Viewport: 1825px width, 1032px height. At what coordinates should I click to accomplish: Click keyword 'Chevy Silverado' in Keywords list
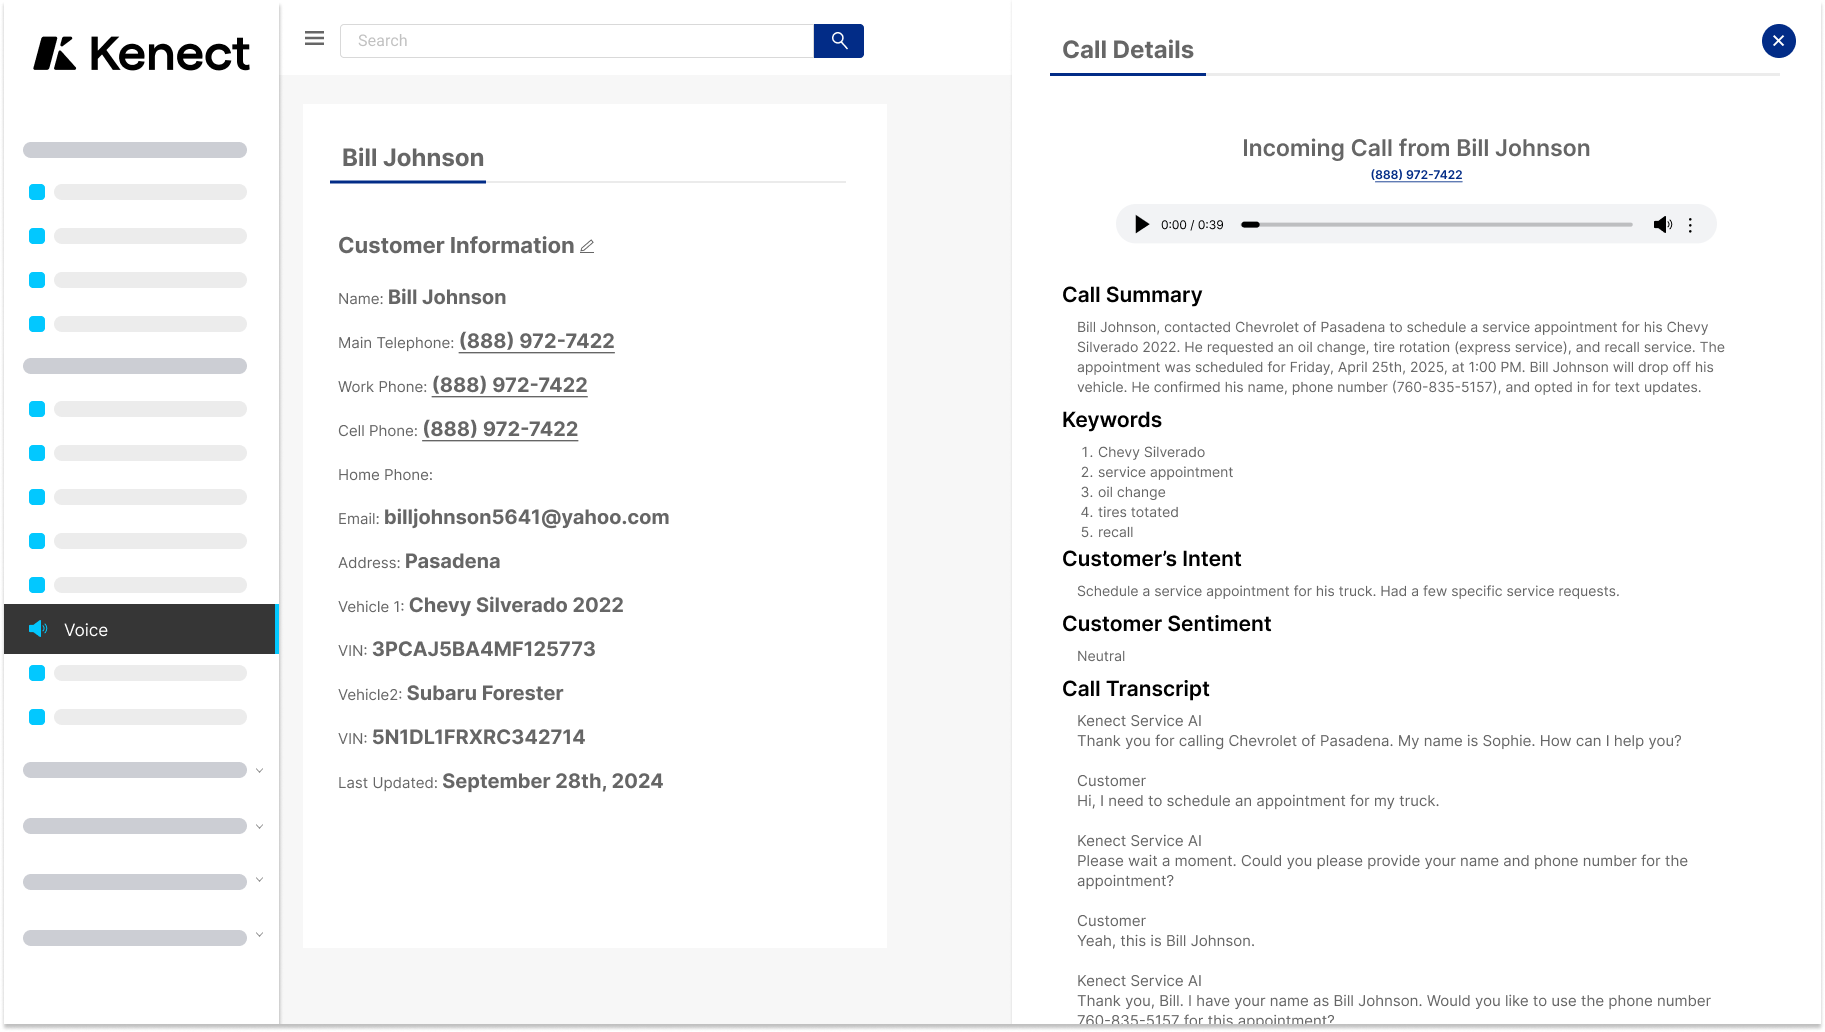point(1151,452)
